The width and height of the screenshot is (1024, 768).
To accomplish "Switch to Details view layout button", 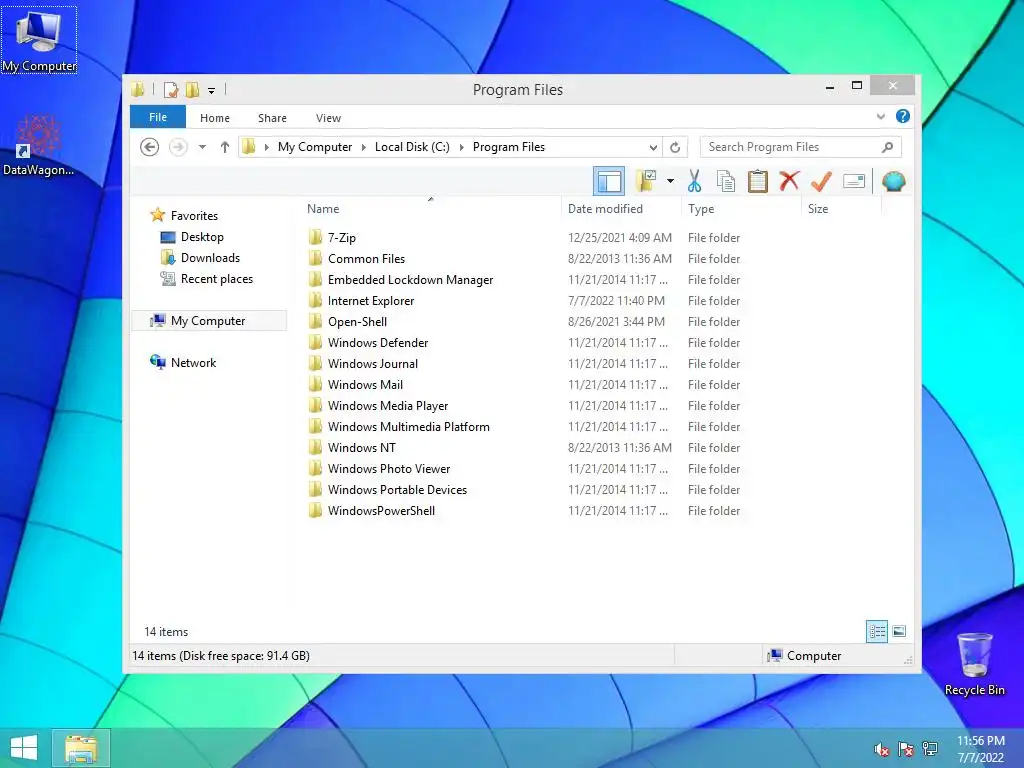I will point(877,632).
